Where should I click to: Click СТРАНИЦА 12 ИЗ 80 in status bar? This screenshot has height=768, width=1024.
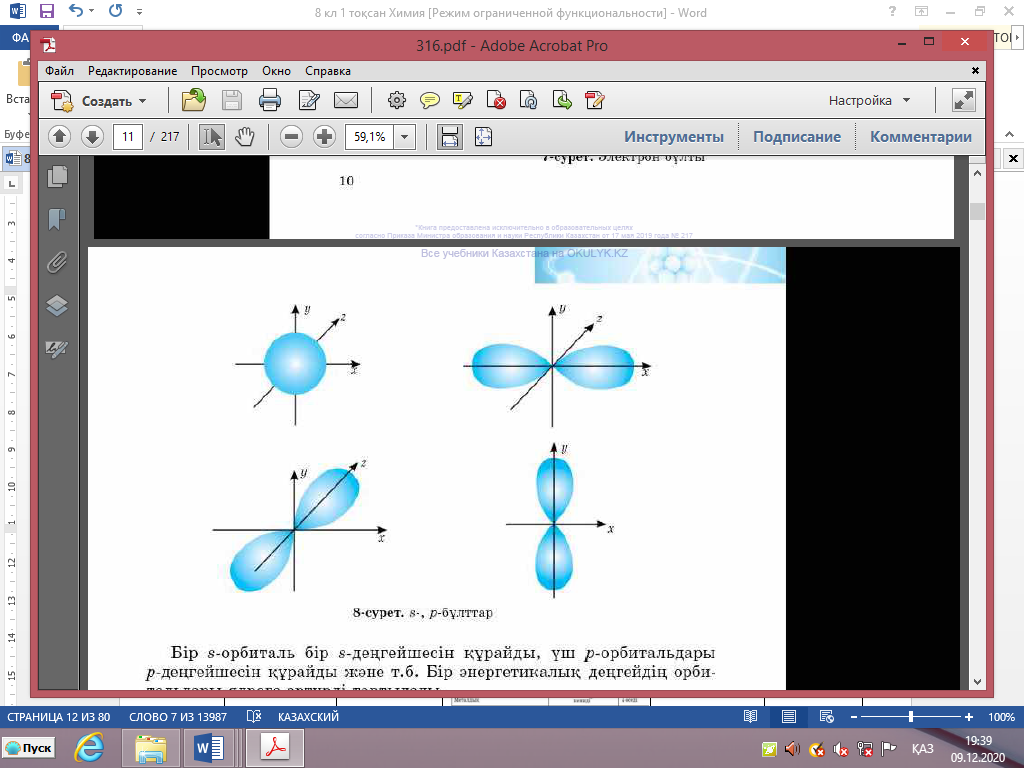pos(59,717)
